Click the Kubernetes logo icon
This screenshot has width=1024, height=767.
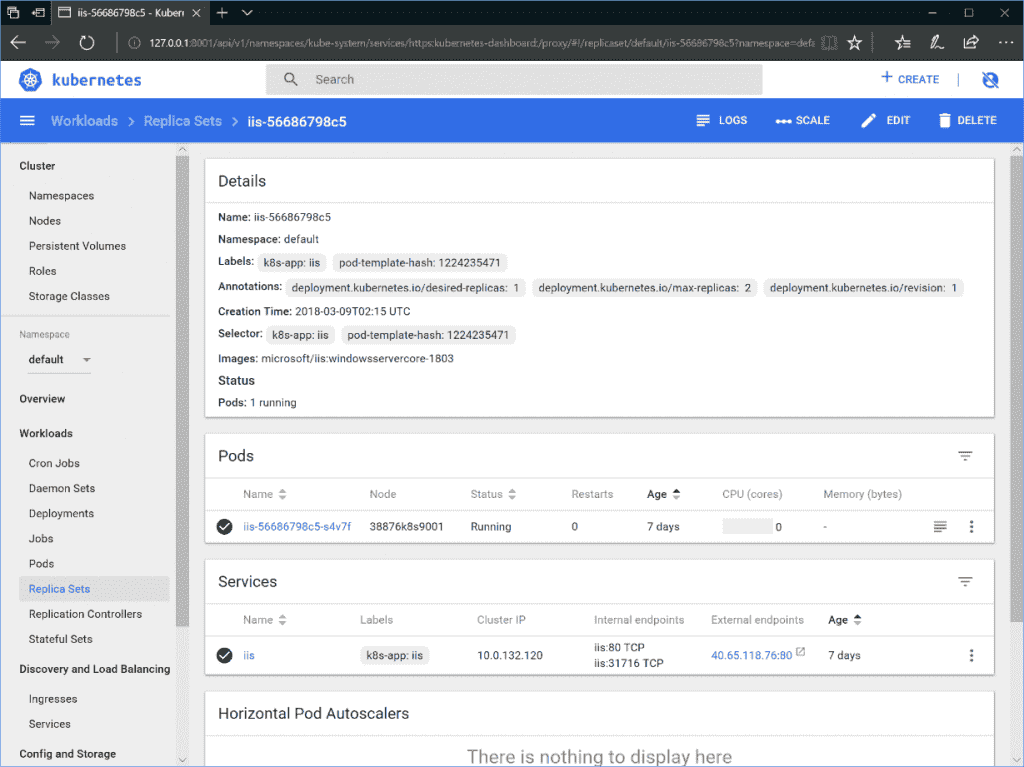click(x=30, y=80)
